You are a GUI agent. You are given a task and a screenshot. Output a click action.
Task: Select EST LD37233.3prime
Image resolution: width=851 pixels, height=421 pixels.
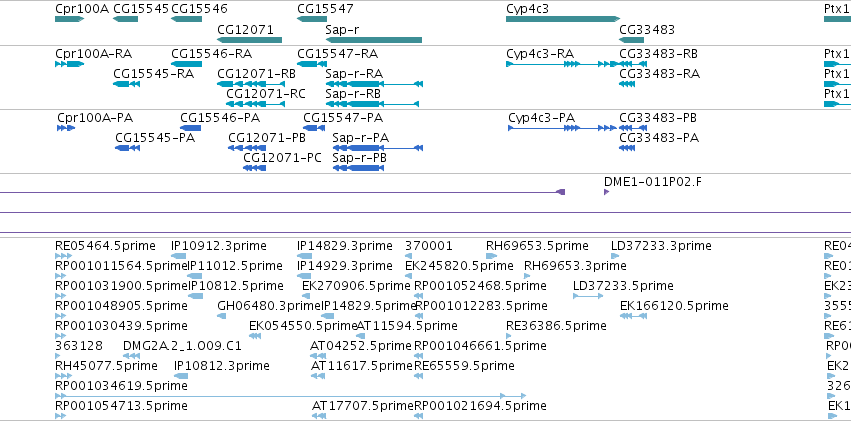(x=614, y=256)
